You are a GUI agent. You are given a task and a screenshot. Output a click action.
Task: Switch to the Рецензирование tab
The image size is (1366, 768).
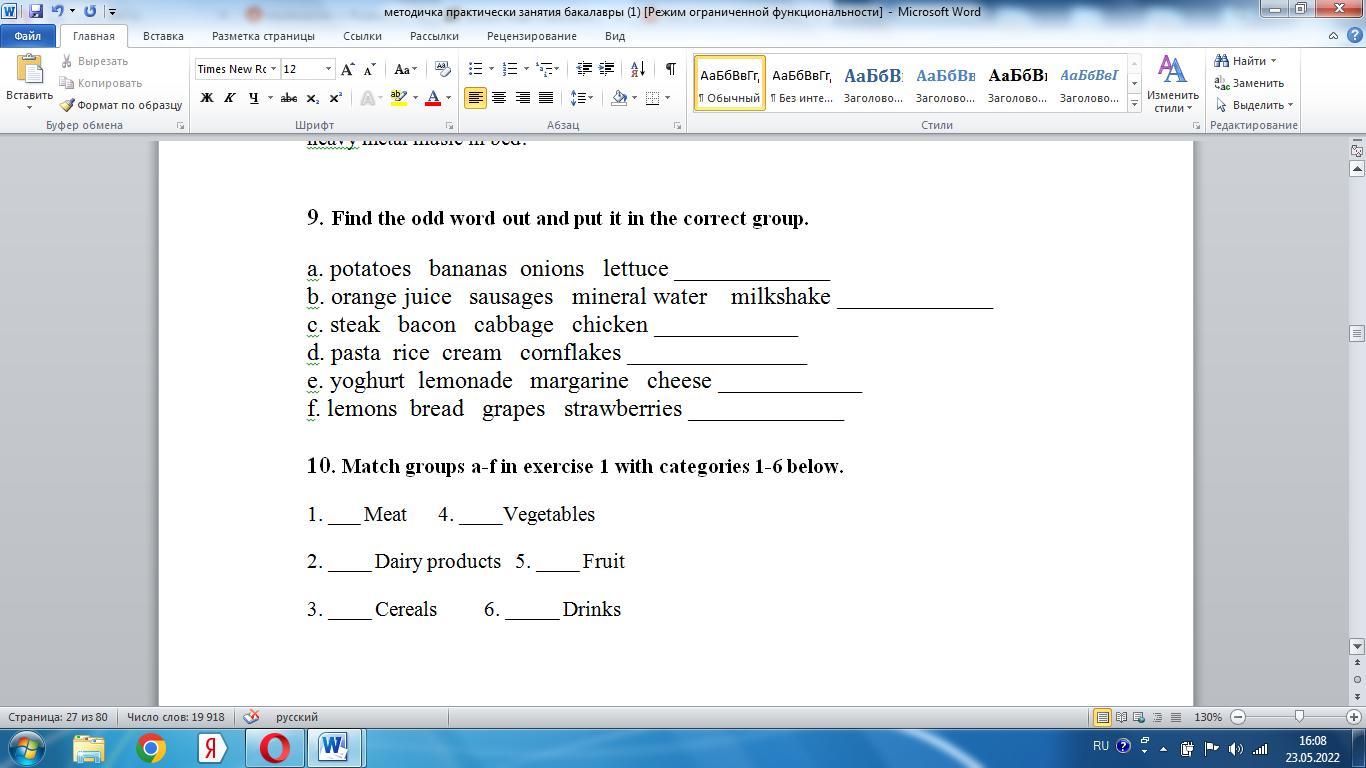(532, 36)
